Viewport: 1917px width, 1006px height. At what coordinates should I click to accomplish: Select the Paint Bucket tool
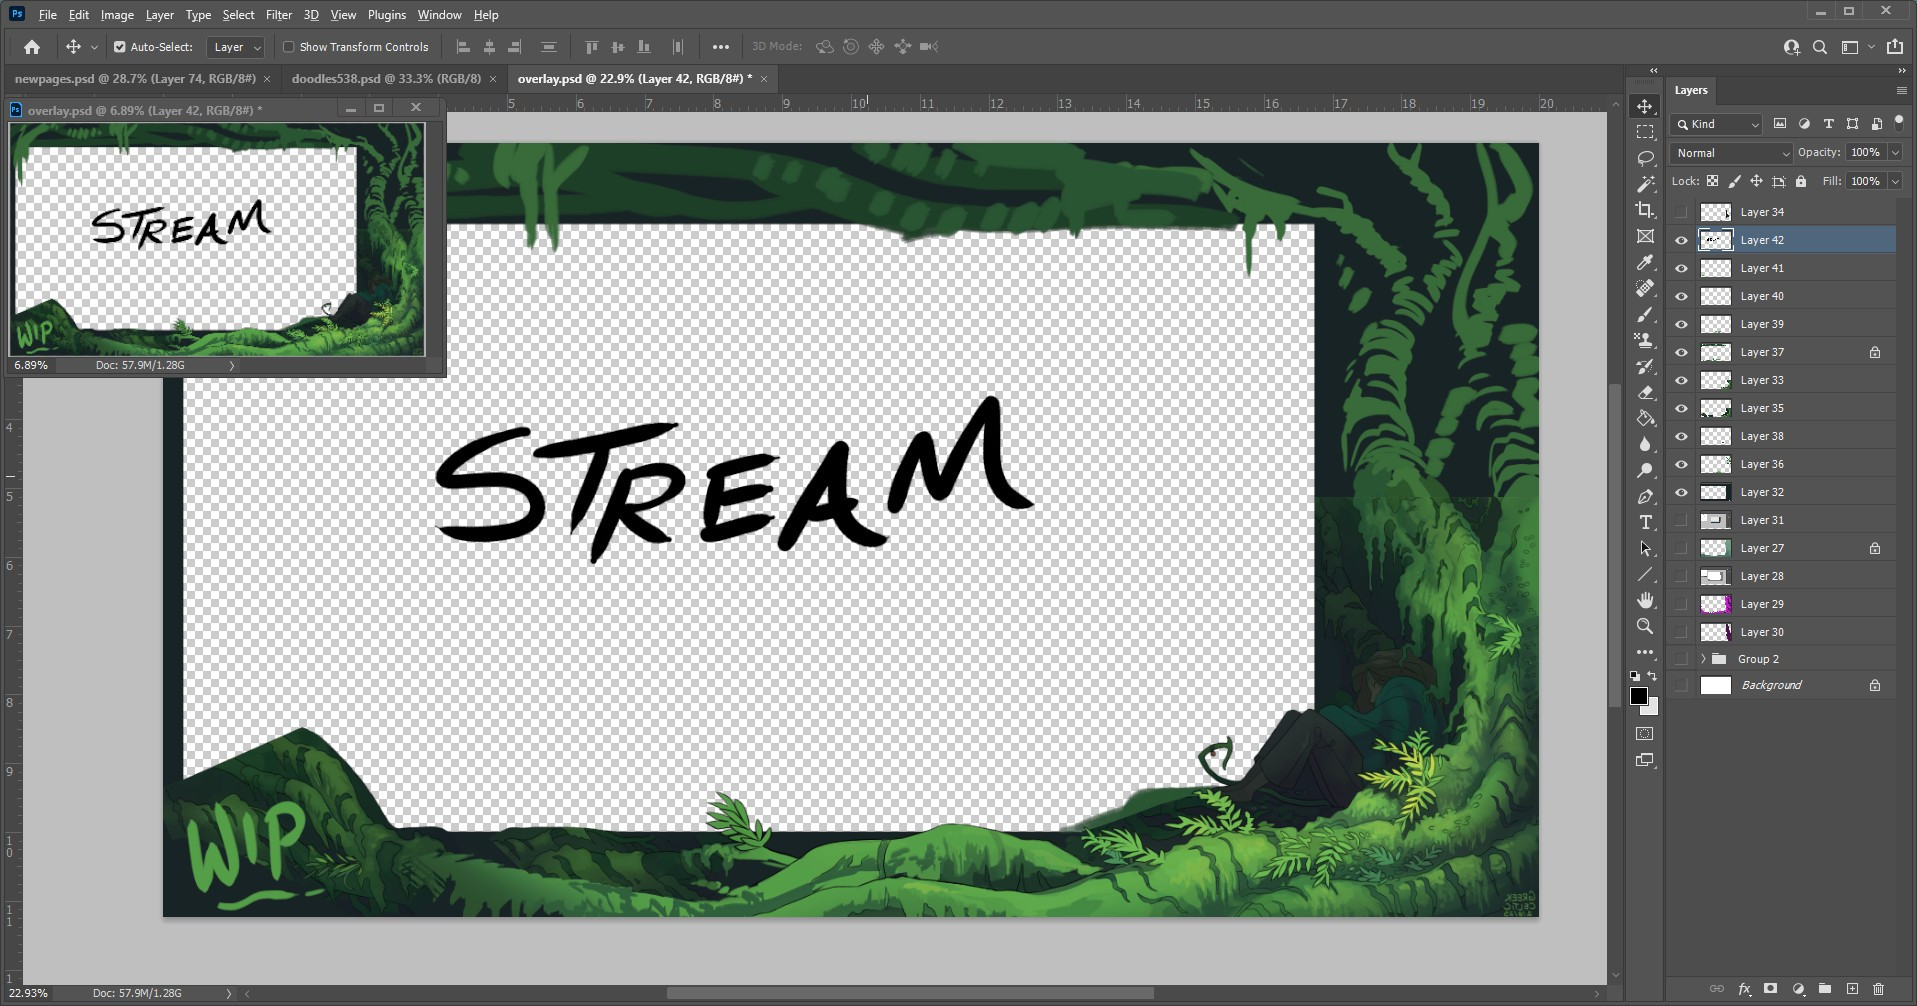(1645, 418)
